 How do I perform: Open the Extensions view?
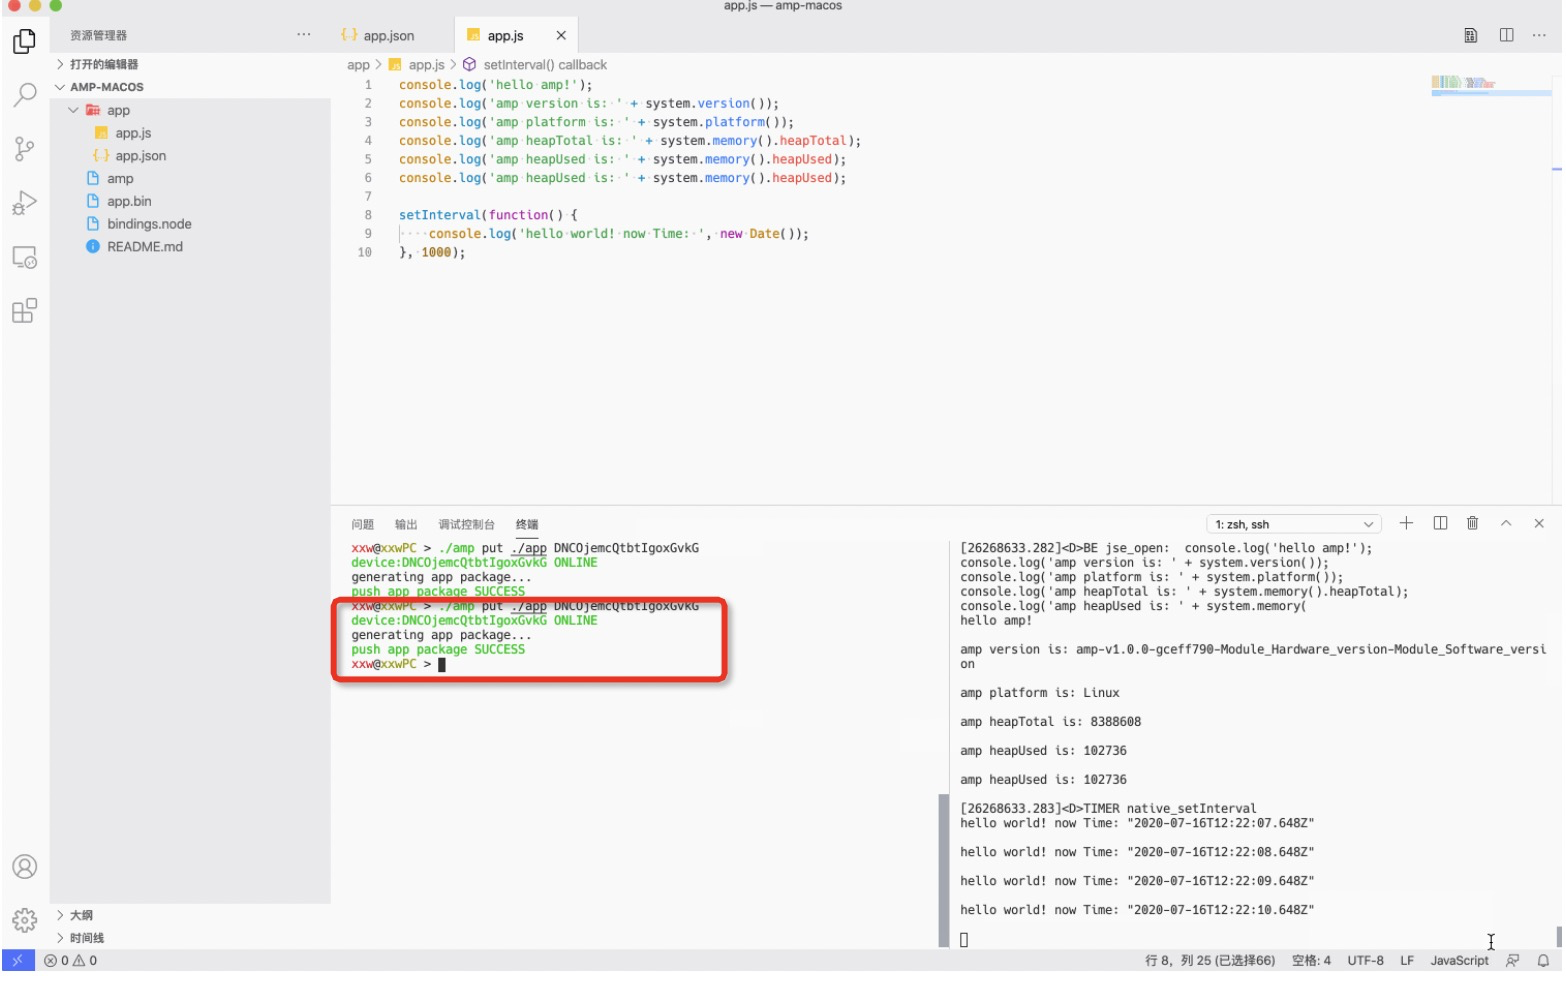24,311
